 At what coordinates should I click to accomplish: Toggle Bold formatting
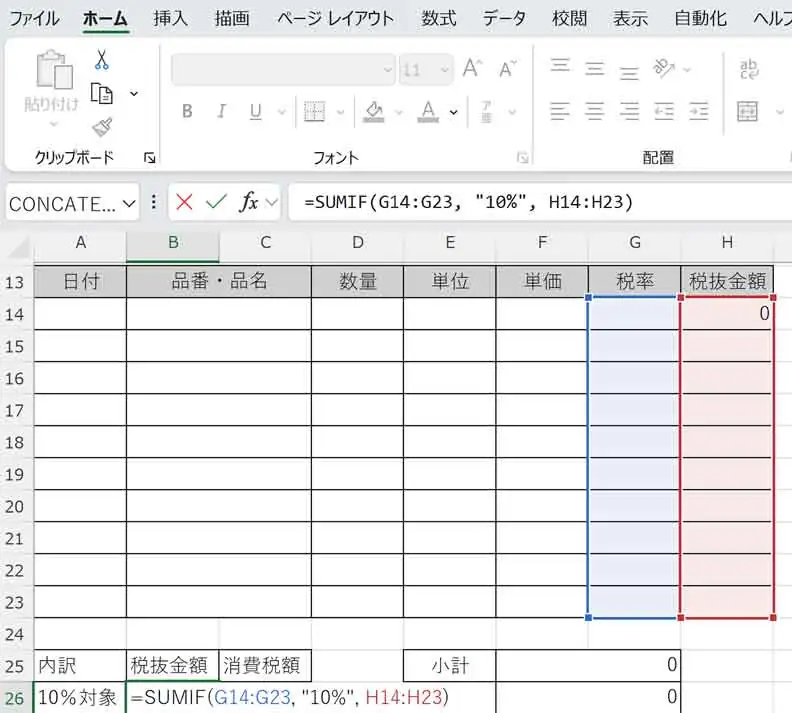[x=187, y=111]
